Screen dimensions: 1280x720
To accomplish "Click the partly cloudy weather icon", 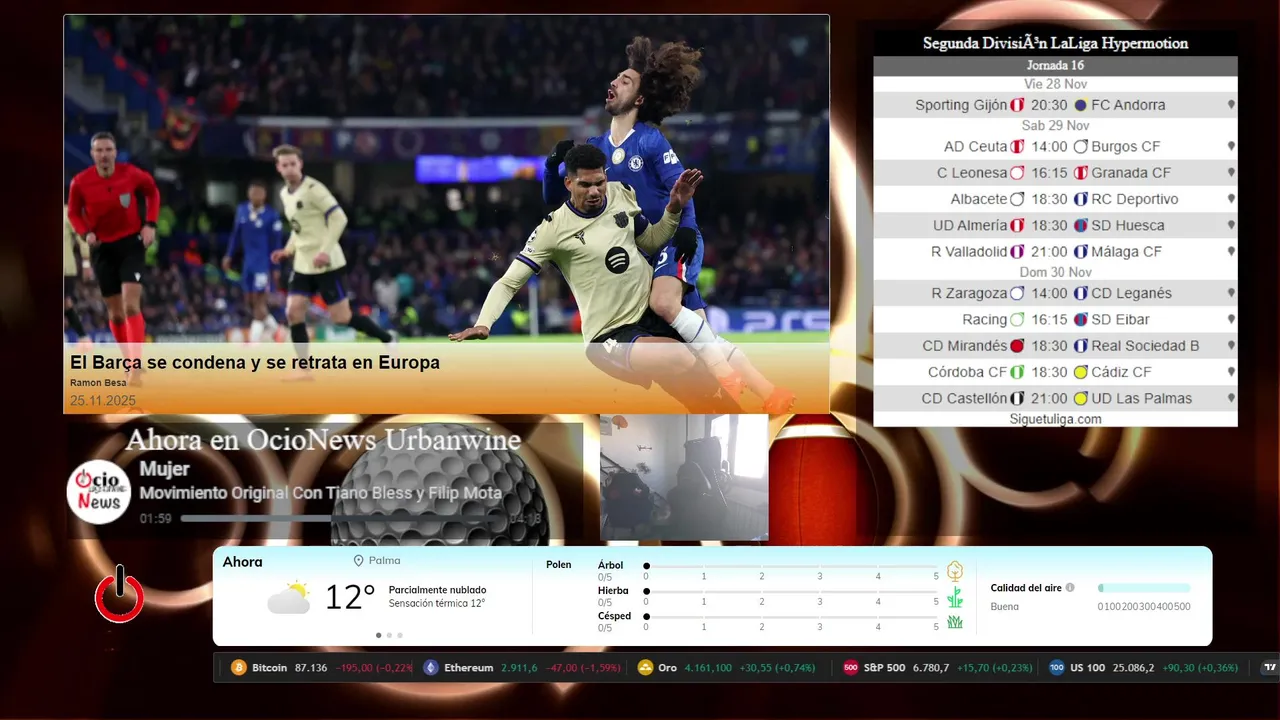I will (x=288, y=597).
